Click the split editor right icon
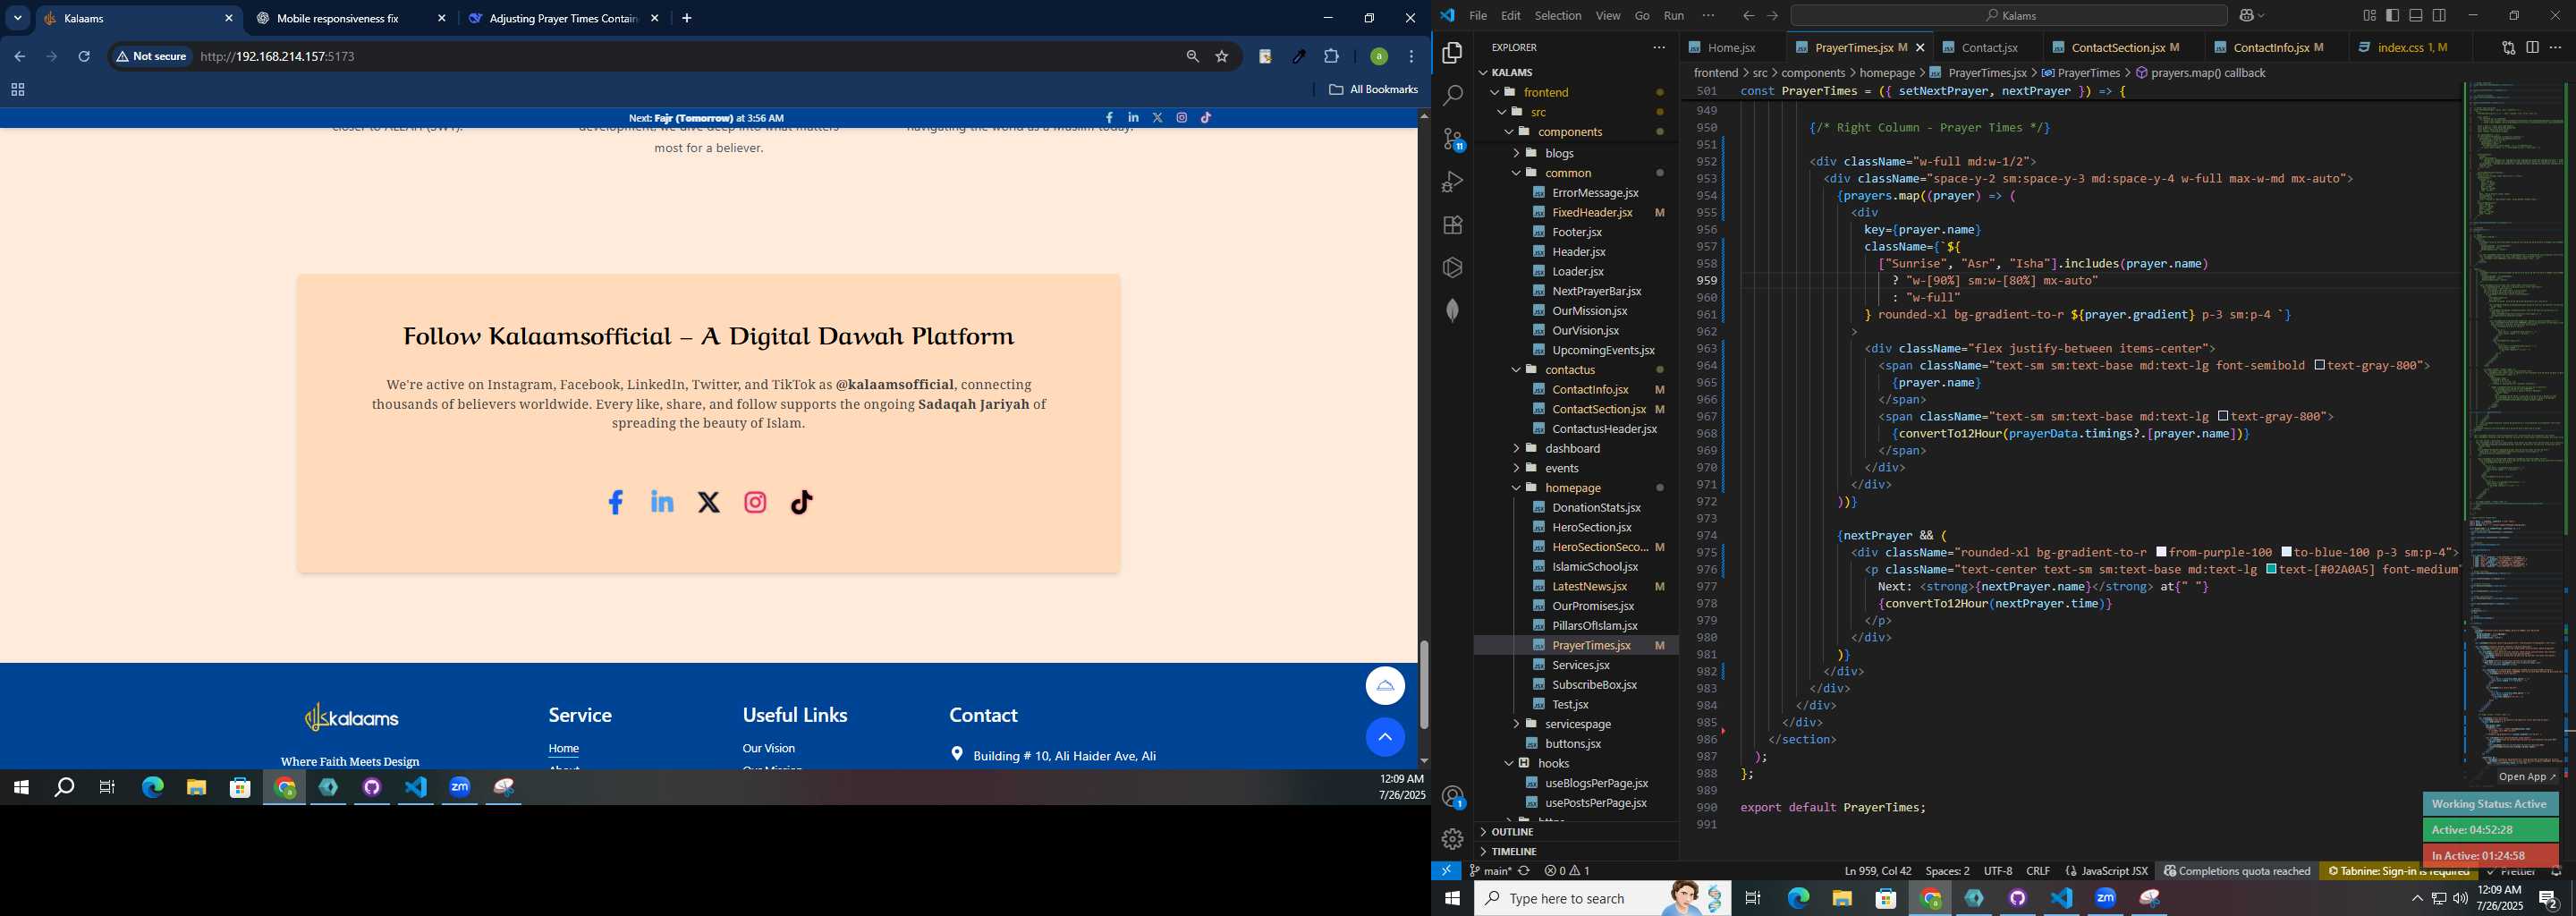Viewport: 2576px width, 916px height. click(2532, 48)
